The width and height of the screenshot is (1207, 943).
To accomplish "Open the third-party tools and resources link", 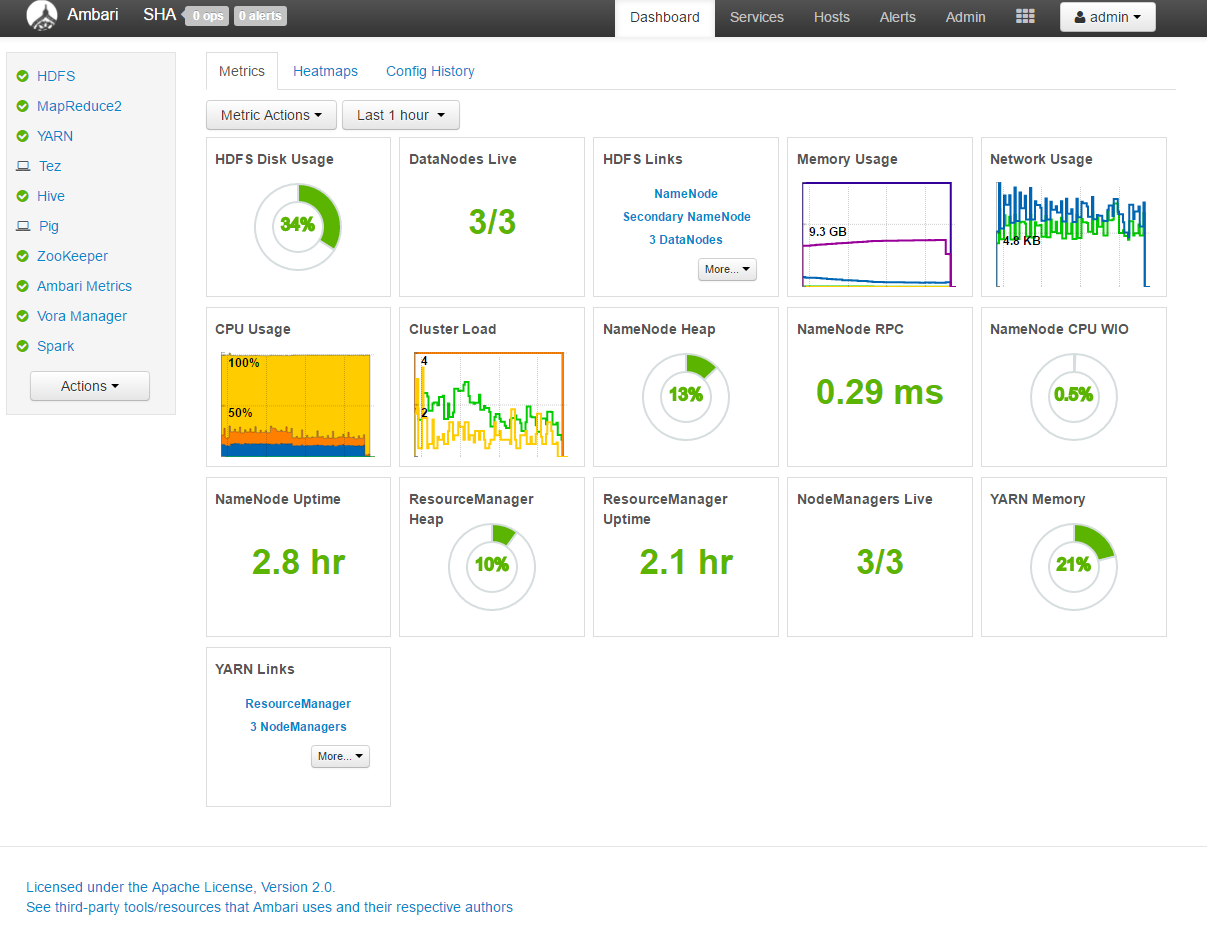I will 269,908.
